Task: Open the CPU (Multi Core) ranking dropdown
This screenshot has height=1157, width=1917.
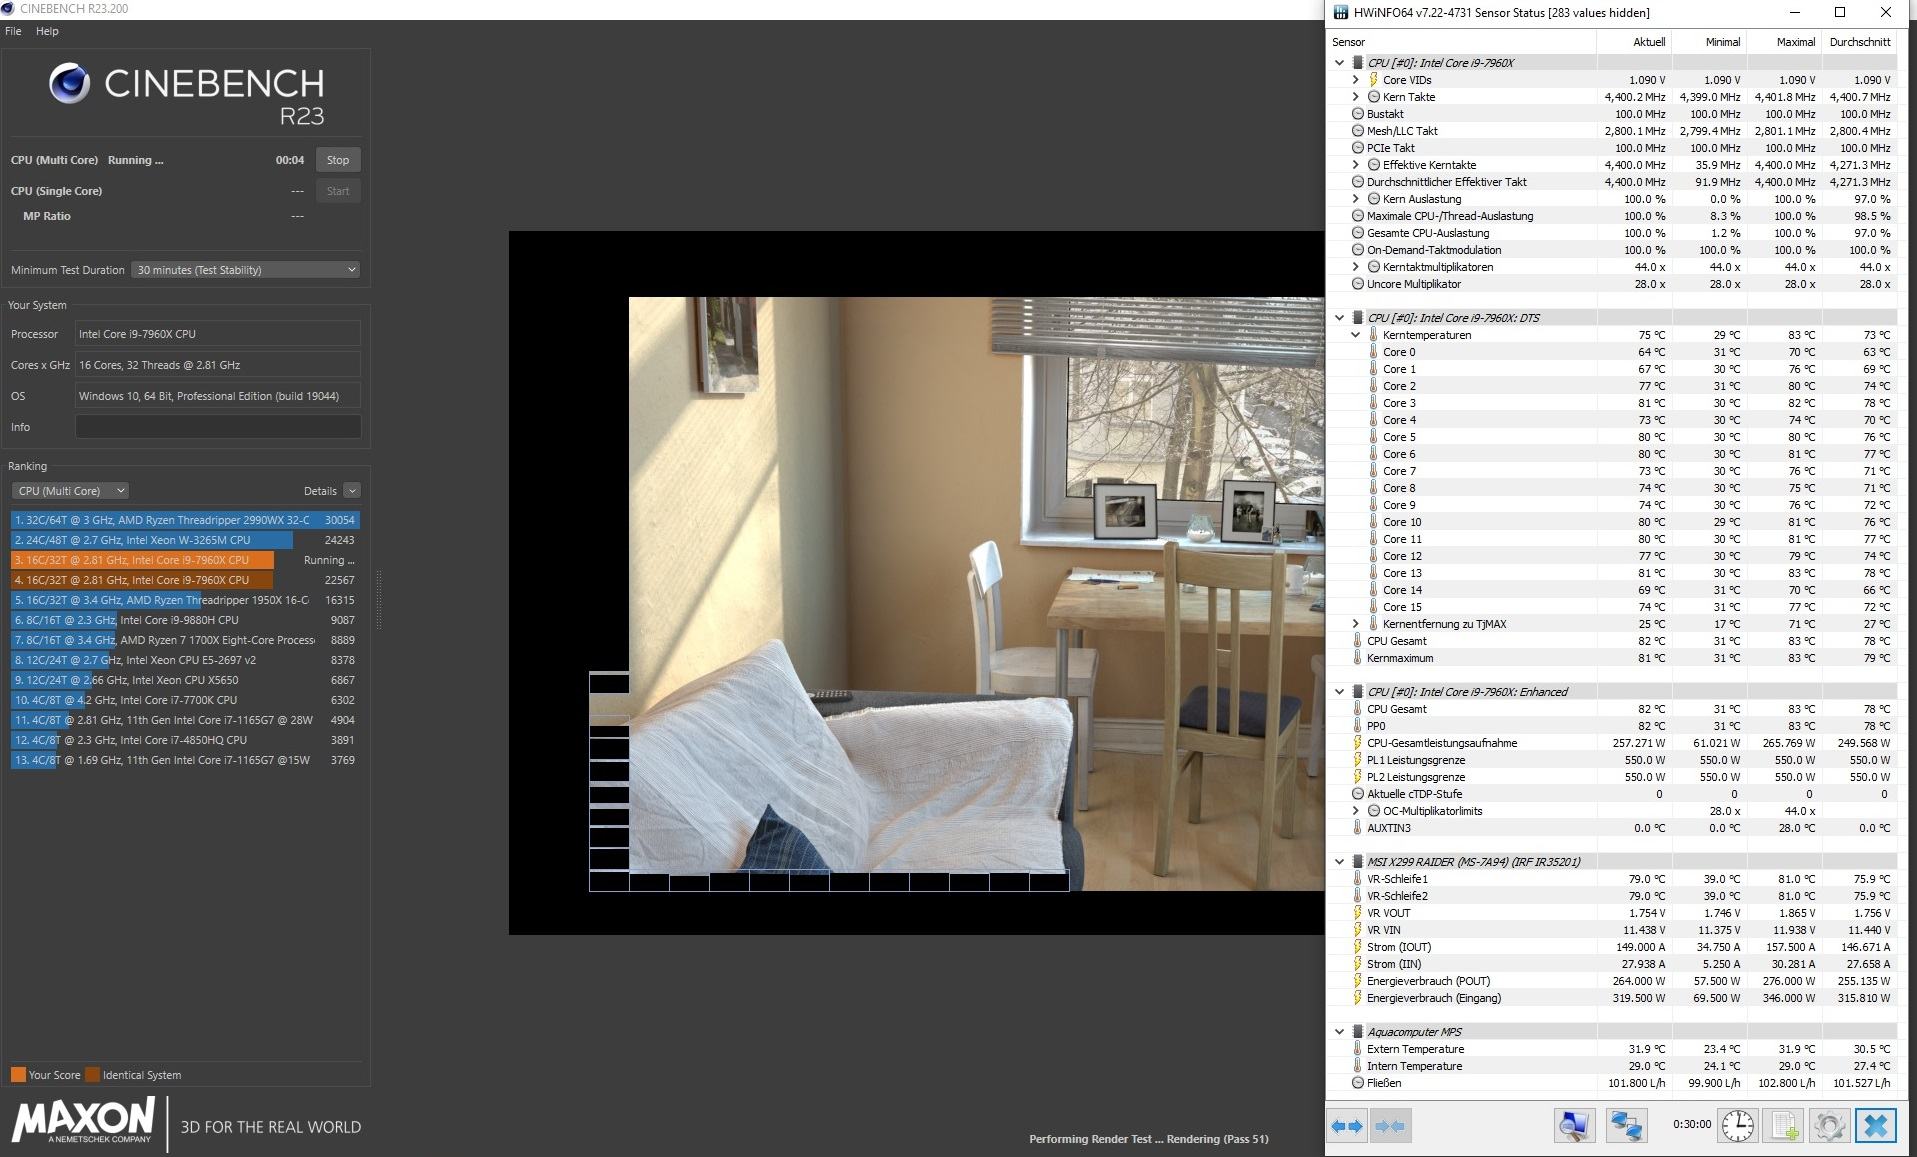Action: point(70,491)
